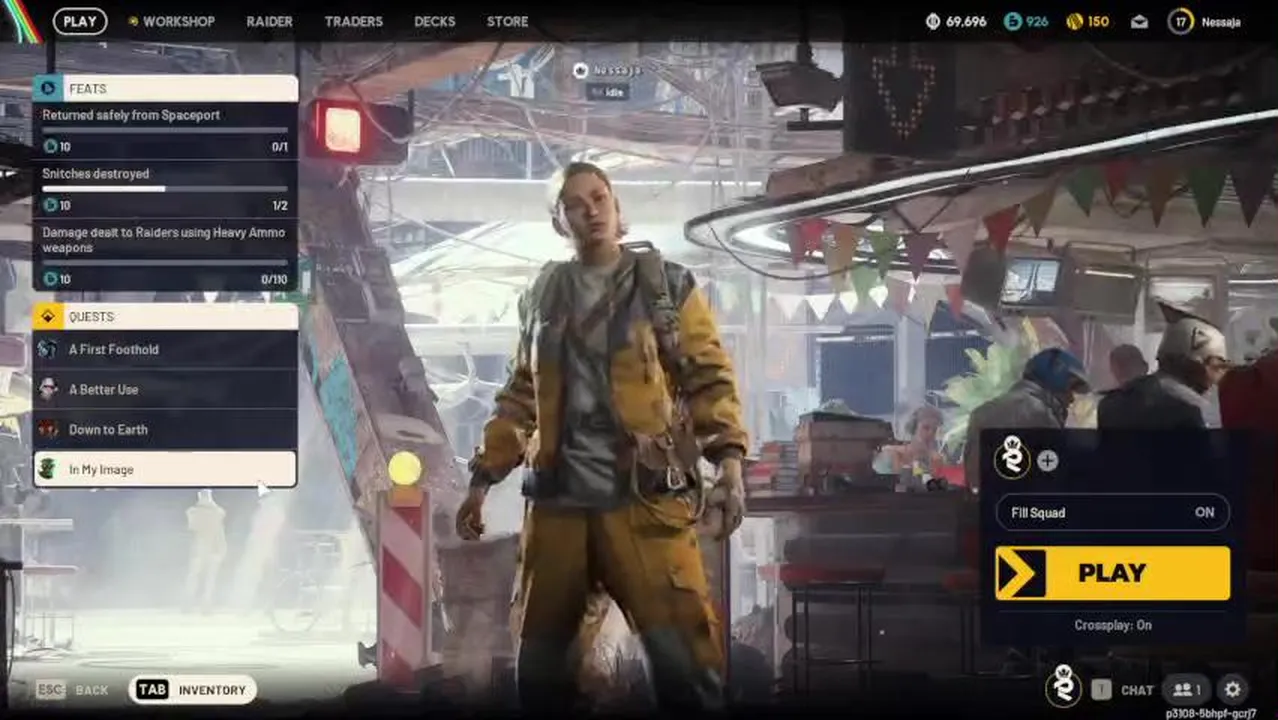Viewport: 1278px width, 720px height.
Task: Click the A Better Use quest giver portrait
Action: pos(48,389)
